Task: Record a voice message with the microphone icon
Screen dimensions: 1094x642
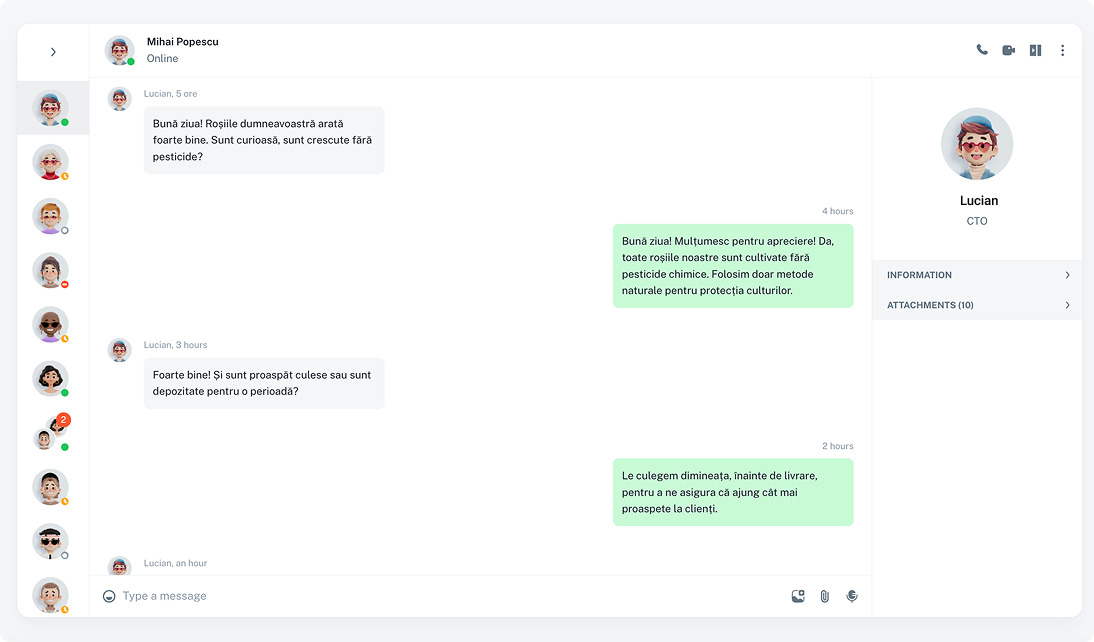Action: pos(851,595)
